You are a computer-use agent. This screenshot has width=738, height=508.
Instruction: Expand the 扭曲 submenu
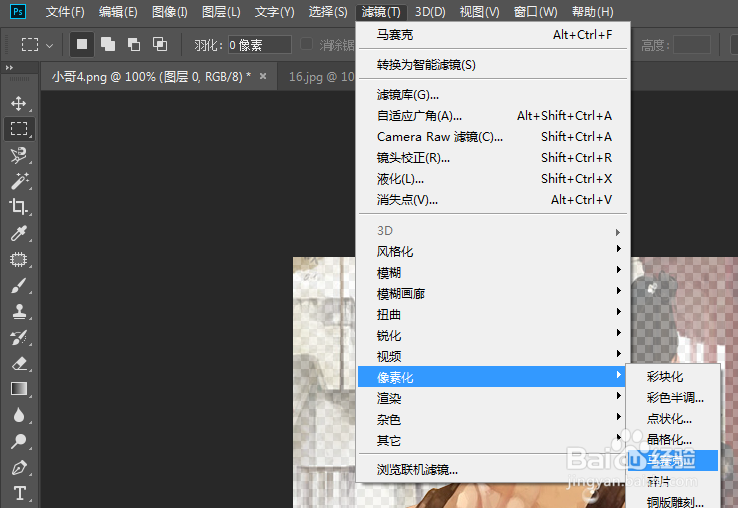(x=493, y=314)
